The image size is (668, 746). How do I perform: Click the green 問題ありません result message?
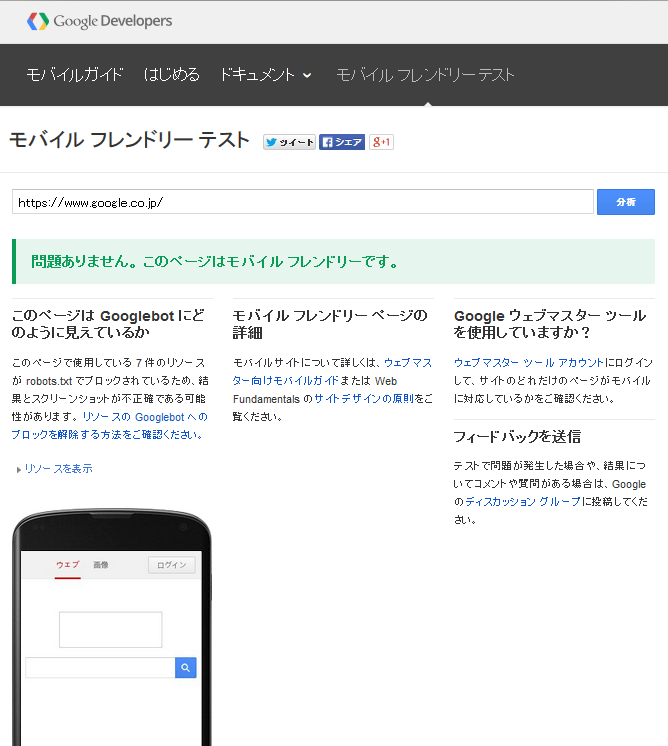pyautogui.click(x=333, y=261)
